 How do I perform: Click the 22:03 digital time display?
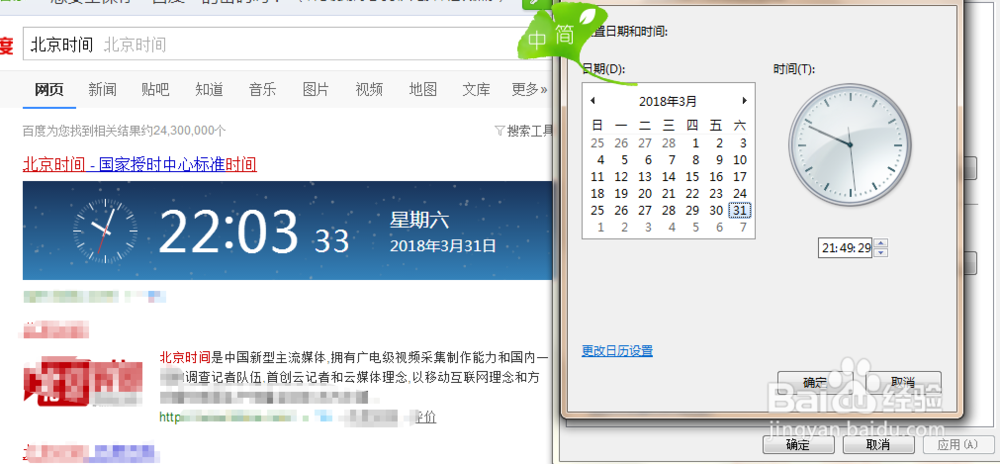[228, 231]
